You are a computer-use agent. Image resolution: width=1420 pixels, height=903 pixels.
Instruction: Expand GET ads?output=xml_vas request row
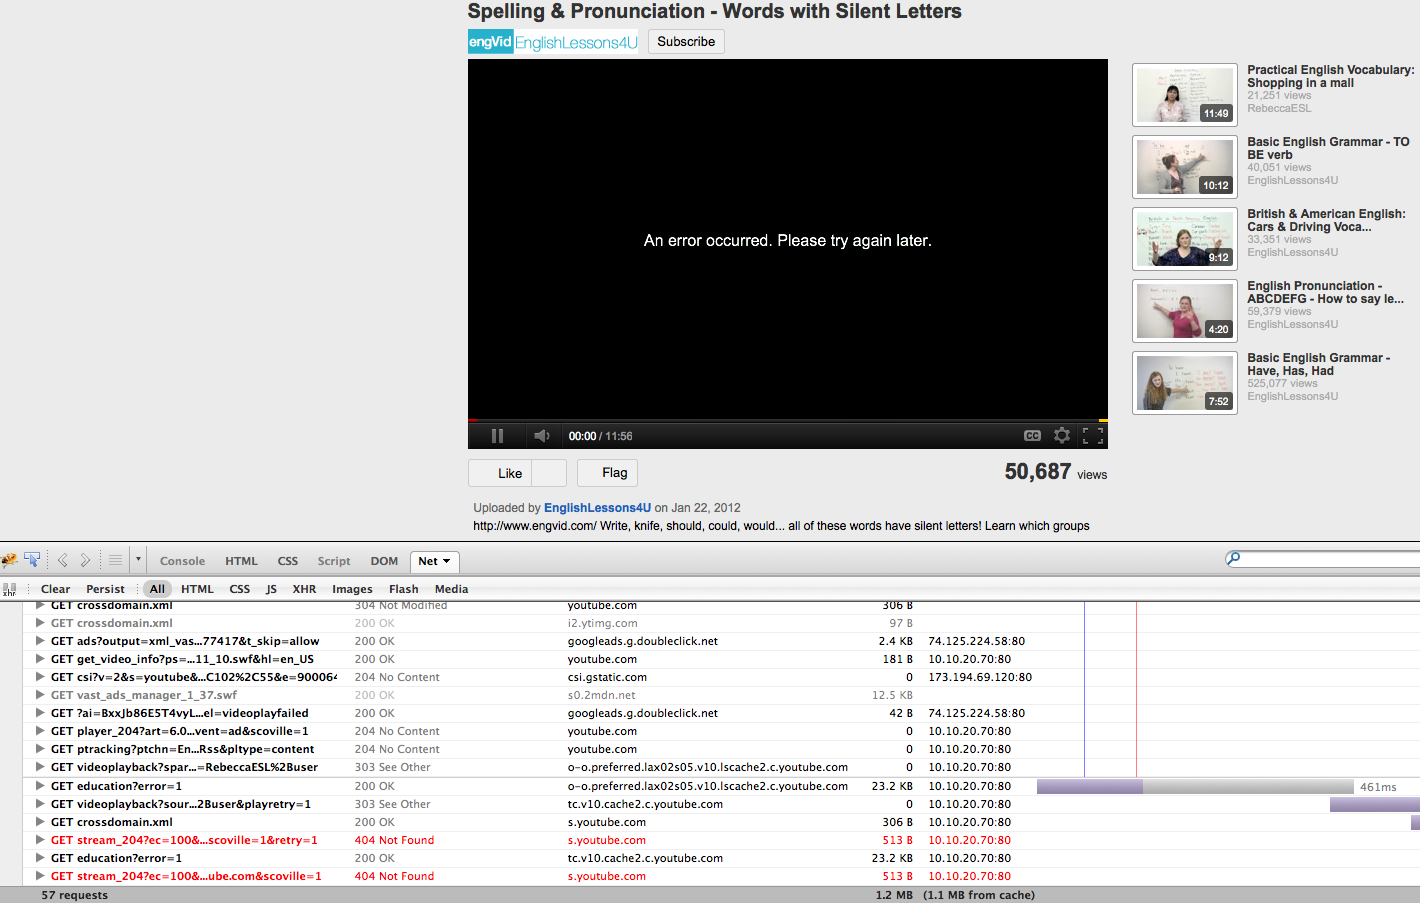point(40,641)
